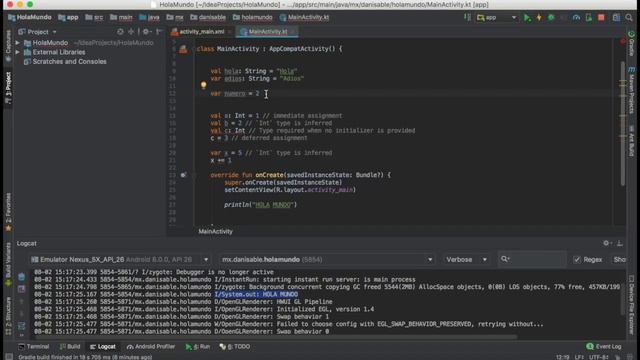Click the lightbulb quick-fix icon in editor
640x360 pixels.
coord(203,85)
